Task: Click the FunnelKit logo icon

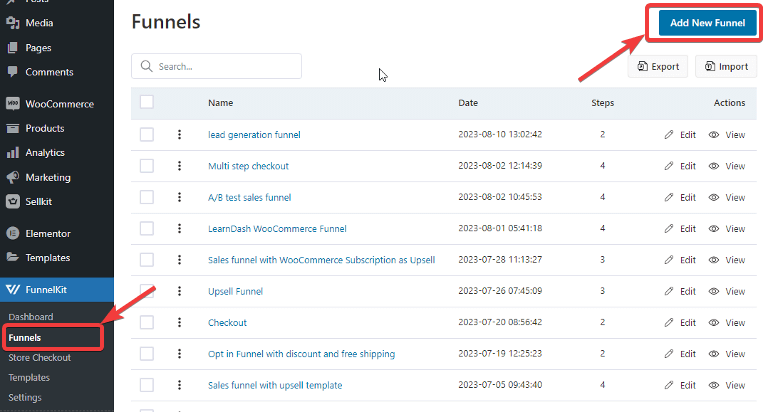Action: click(13, 291)
